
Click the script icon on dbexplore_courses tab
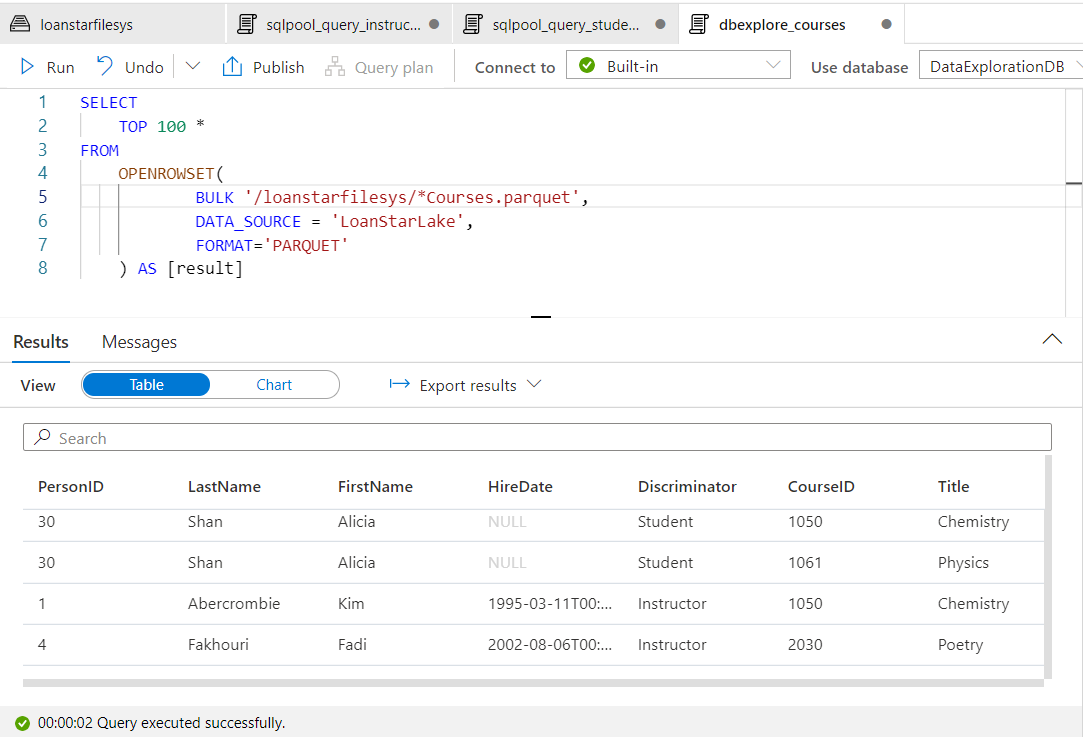[x=699, y=23]
